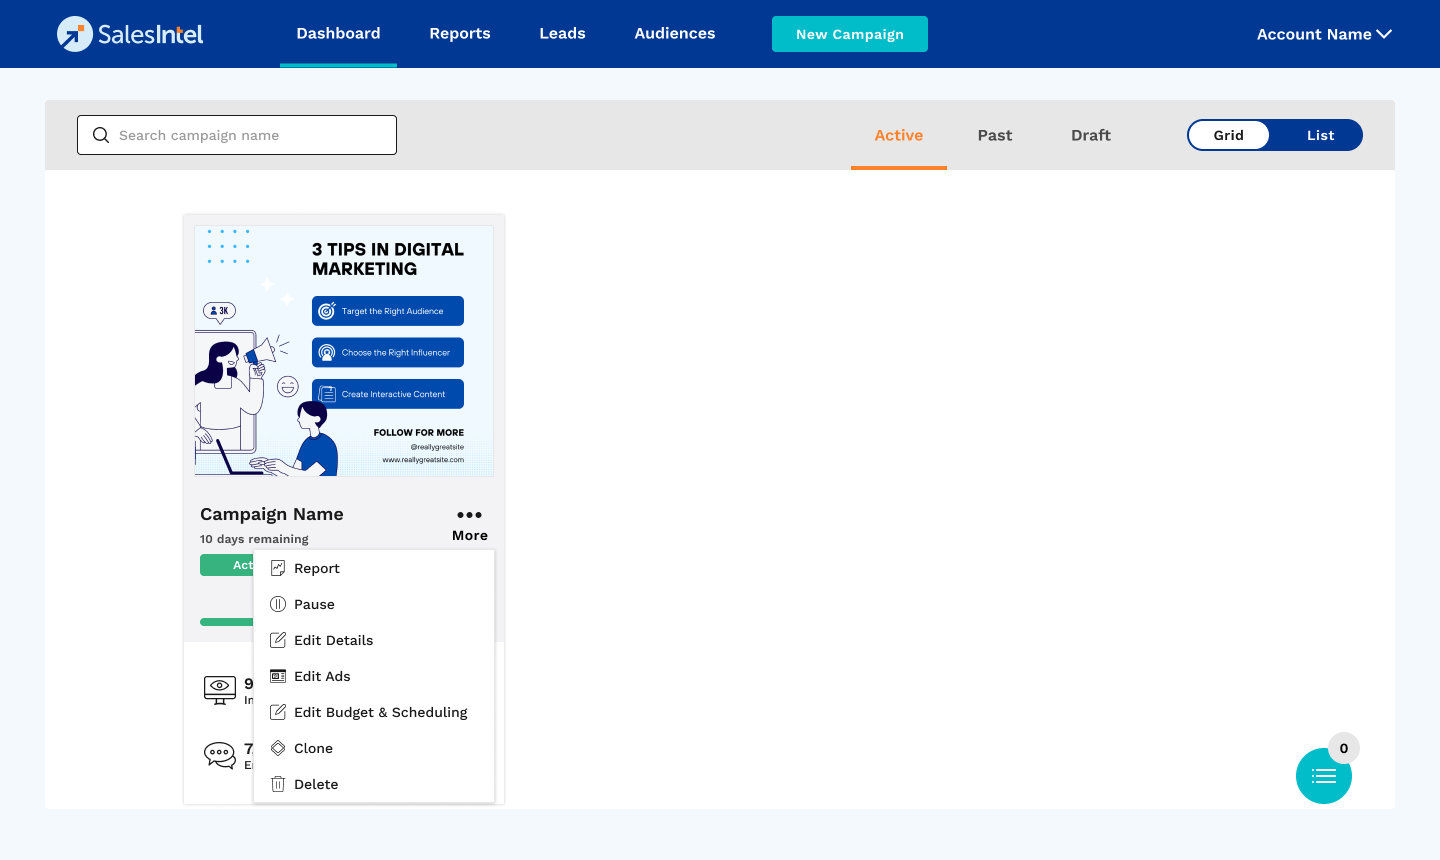Go to the Reports page

coord(460,34)
